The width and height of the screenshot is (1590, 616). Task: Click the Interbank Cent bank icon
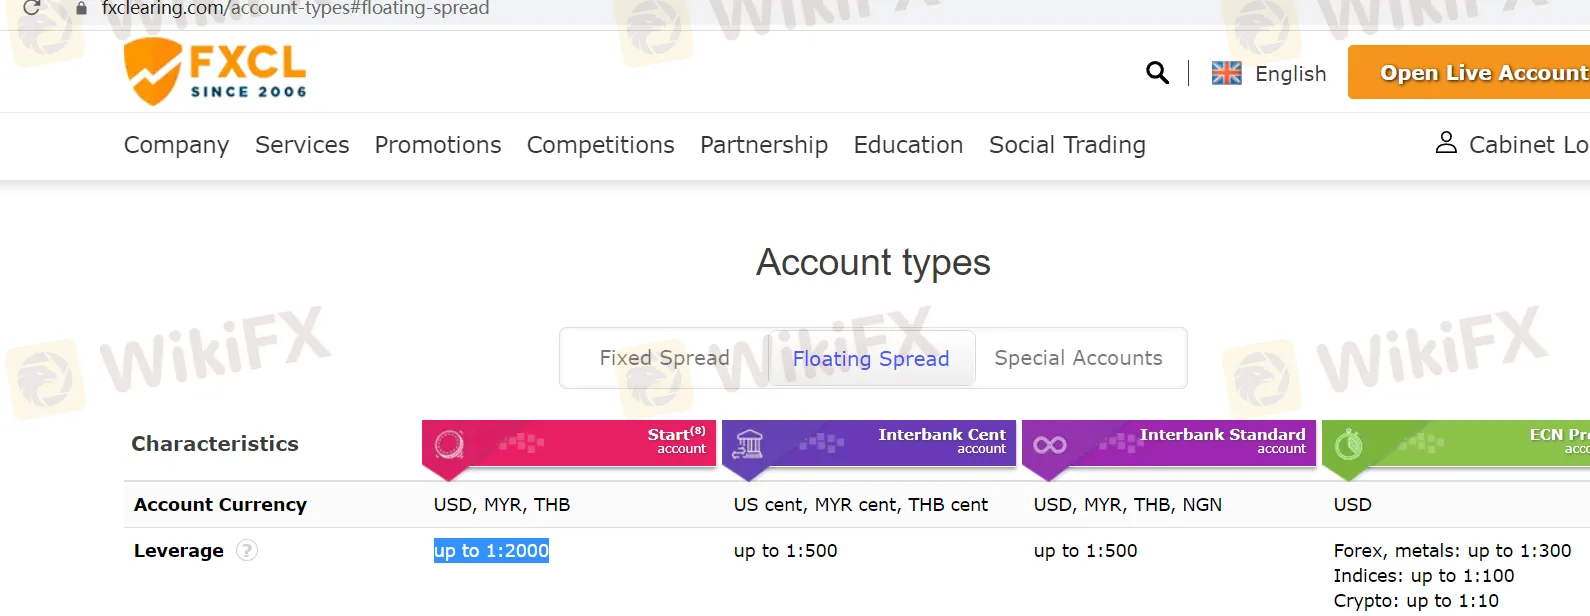(x=748, y=444)
